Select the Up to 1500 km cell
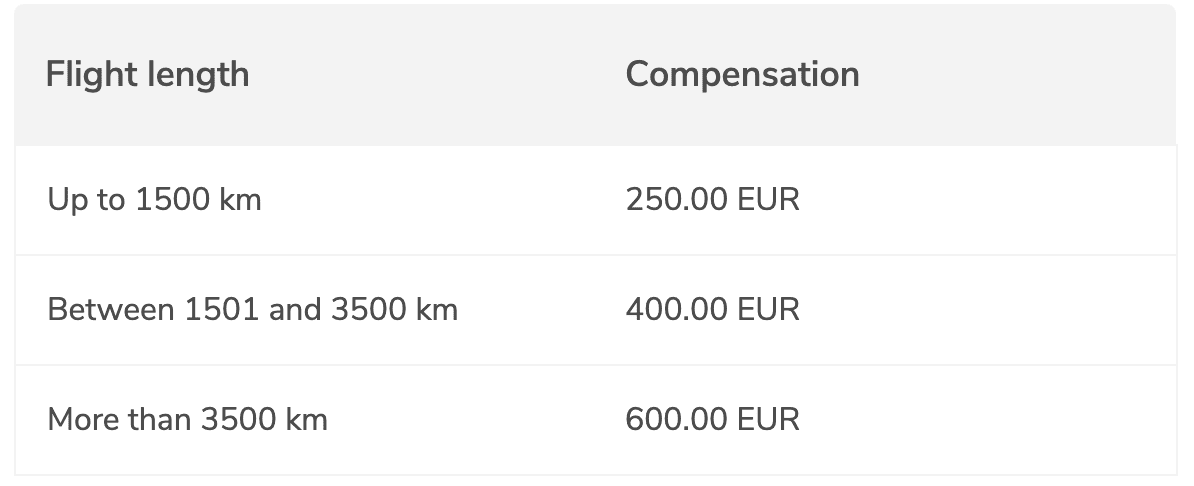Image resolution: width=1194 pixels, height=486 pixels. [x=155, y=200]
